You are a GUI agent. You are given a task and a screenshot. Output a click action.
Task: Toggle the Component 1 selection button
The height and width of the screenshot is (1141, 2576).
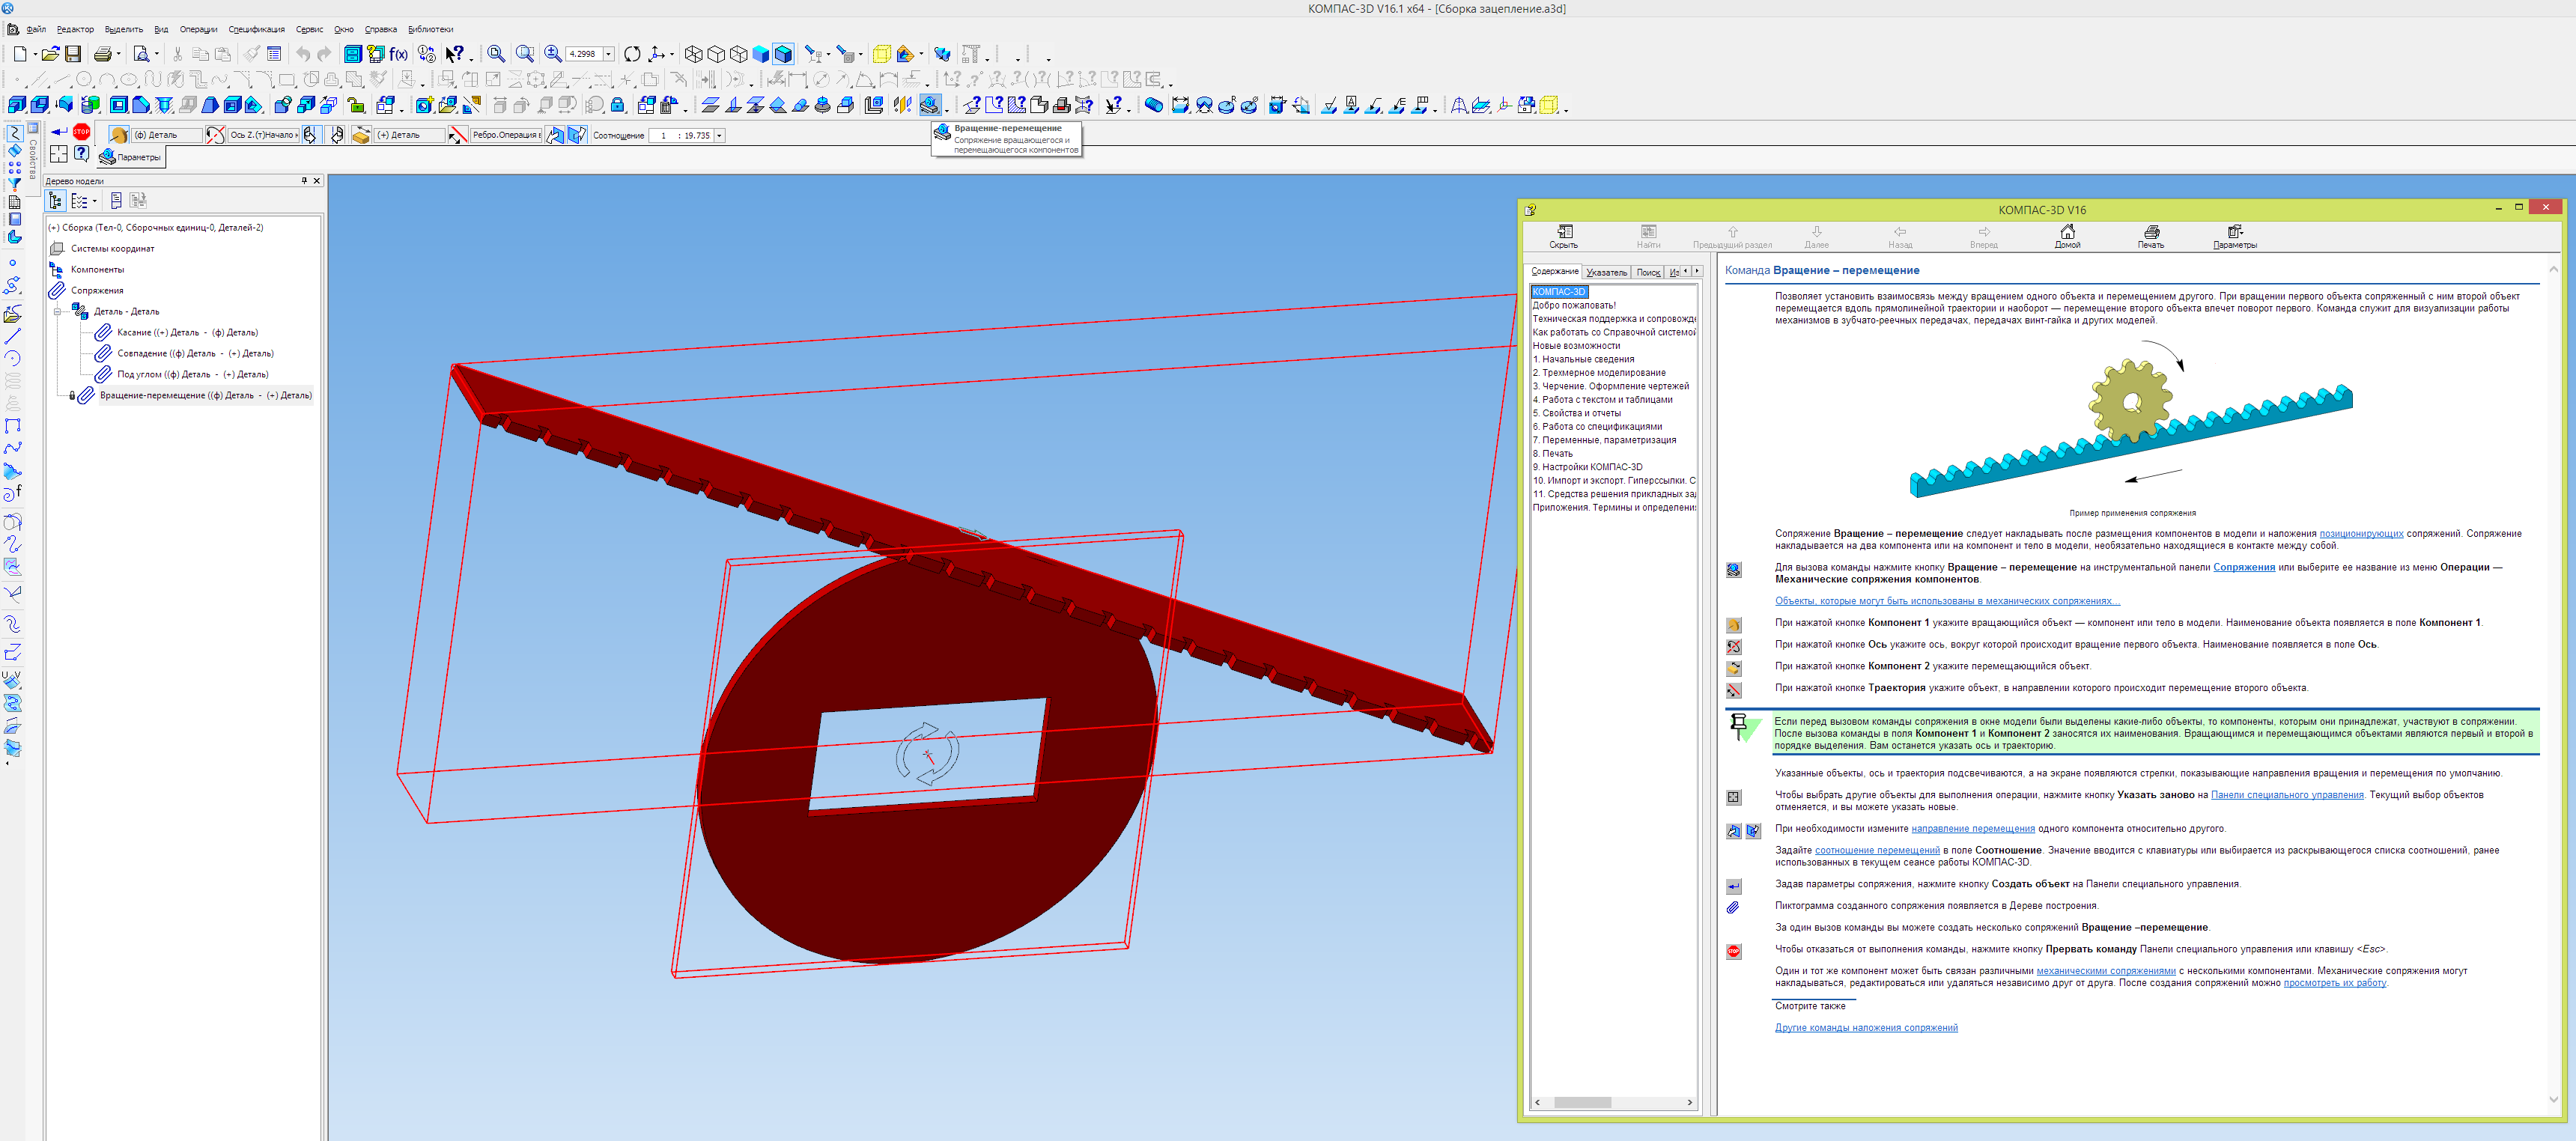[x=118, y=135]
